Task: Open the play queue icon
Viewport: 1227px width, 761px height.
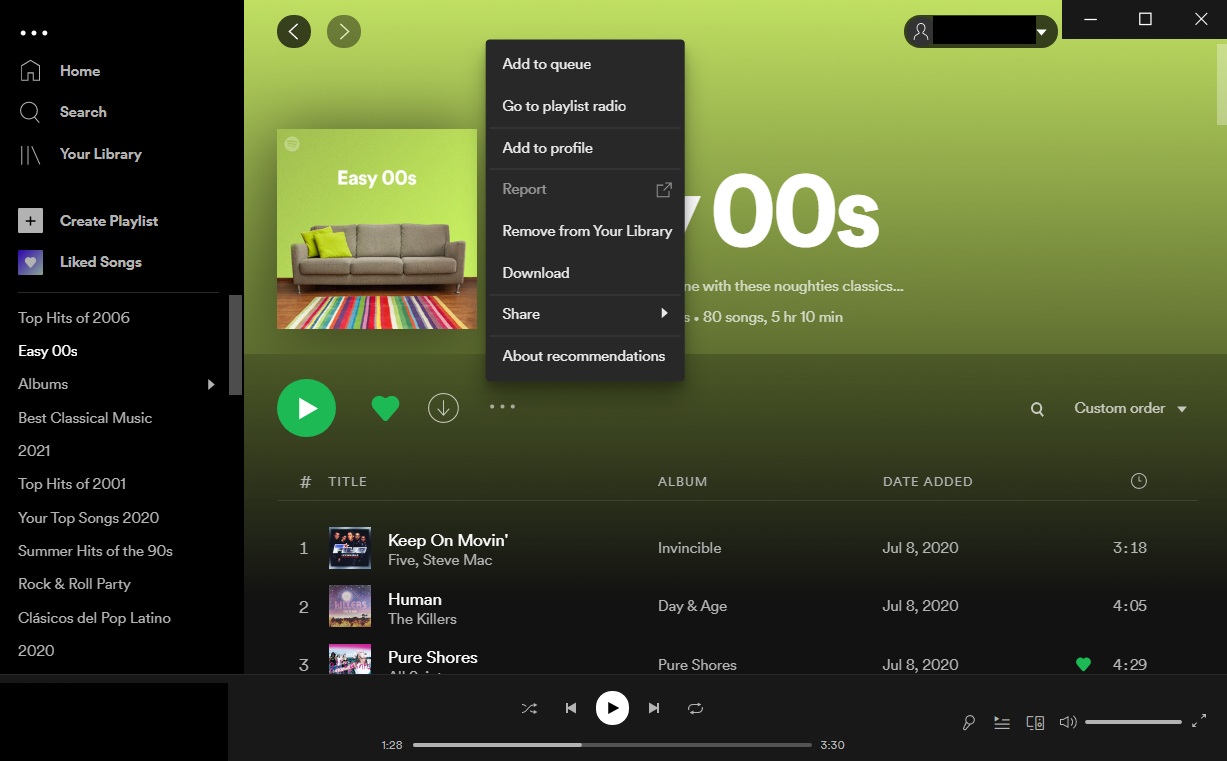Action: tap(1002, 722)
